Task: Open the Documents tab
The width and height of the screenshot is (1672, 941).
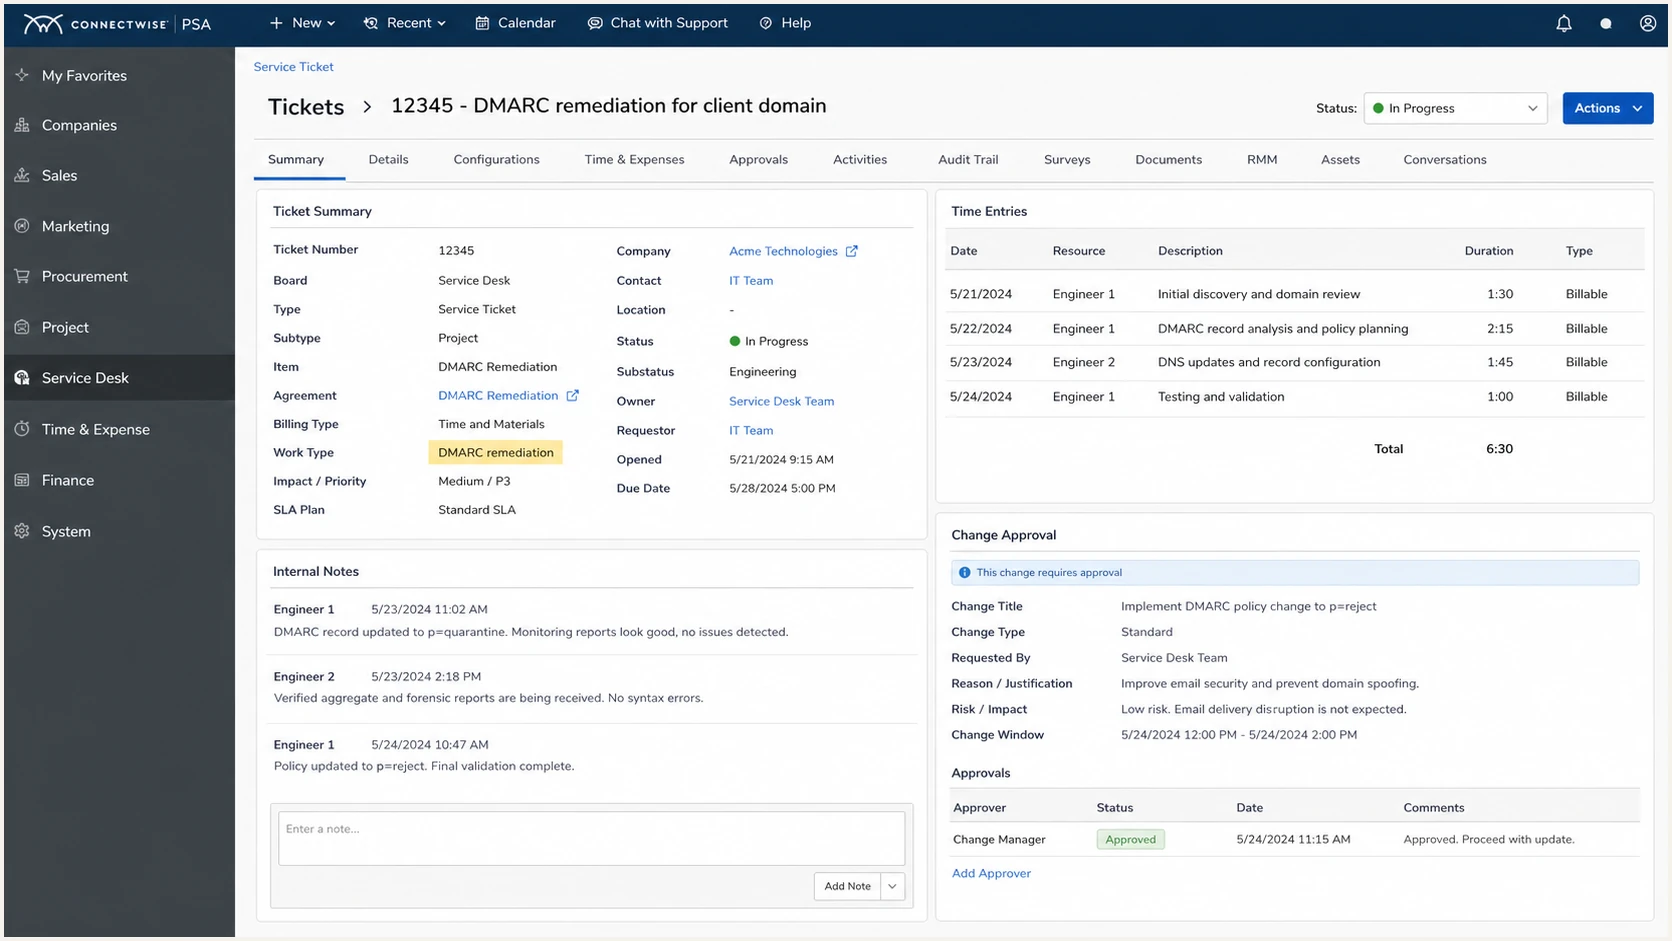Action: coord(1168,160)
